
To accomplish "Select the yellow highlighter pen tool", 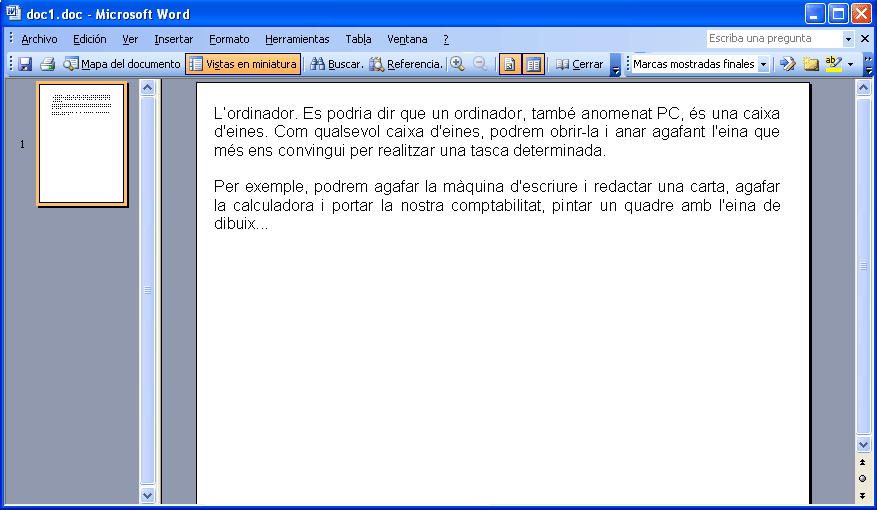I will (x=833, y=64).
